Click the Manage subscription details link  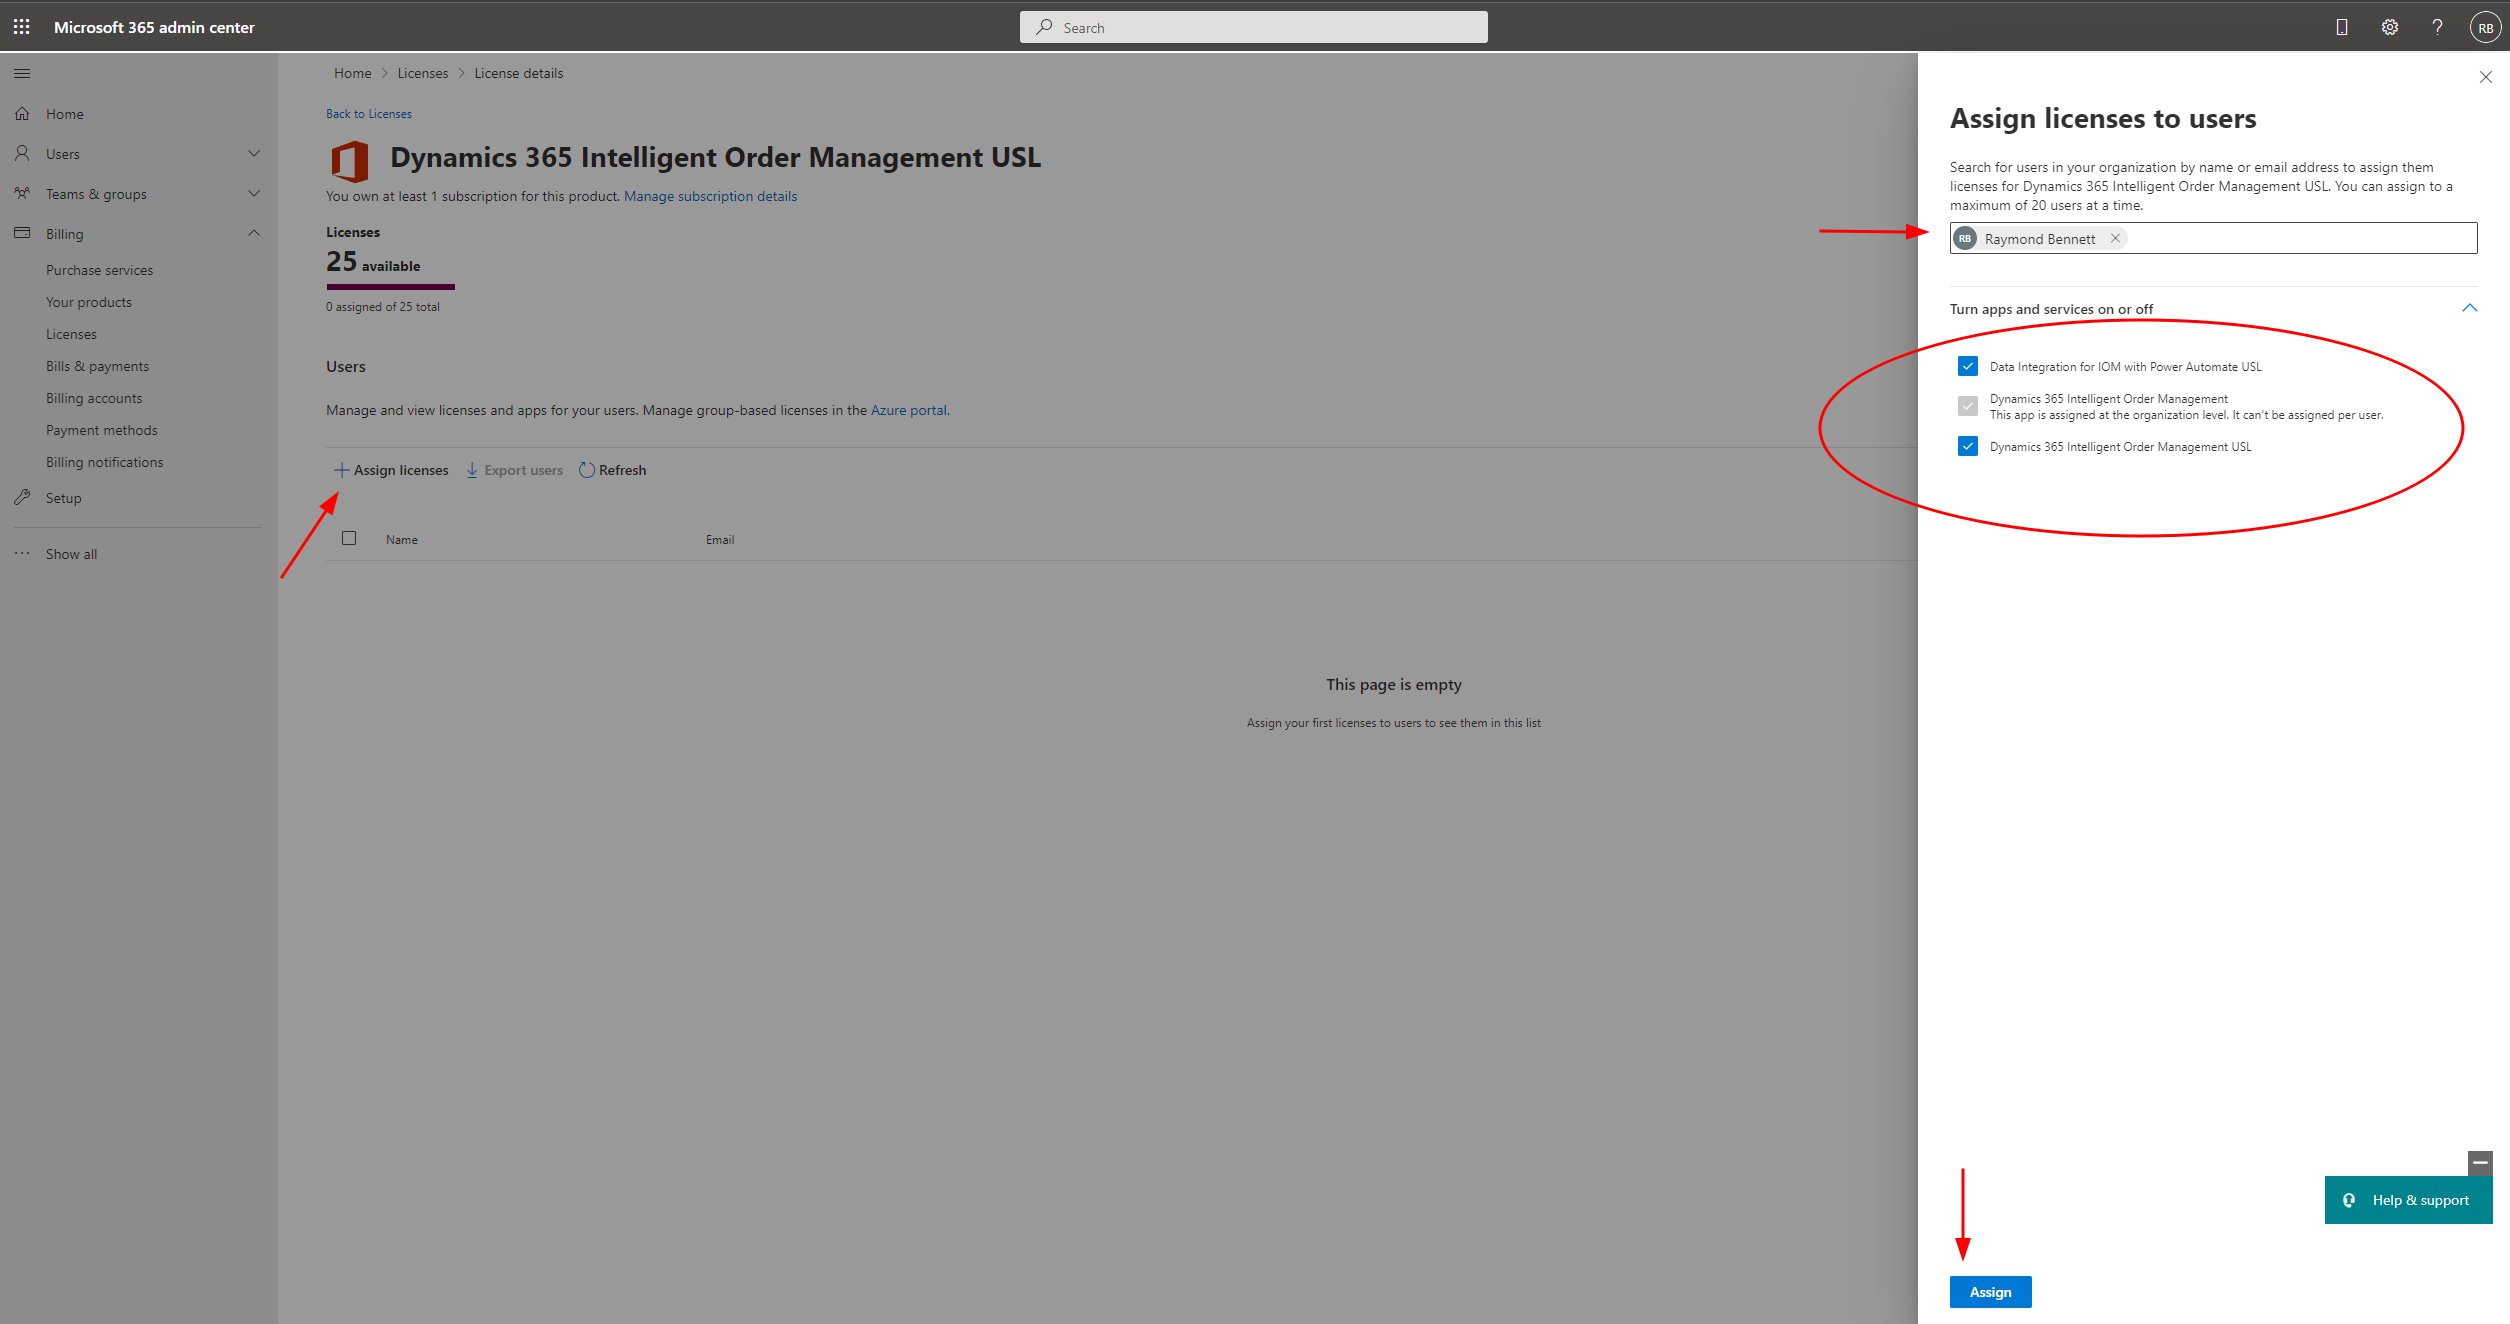point(711,196)
